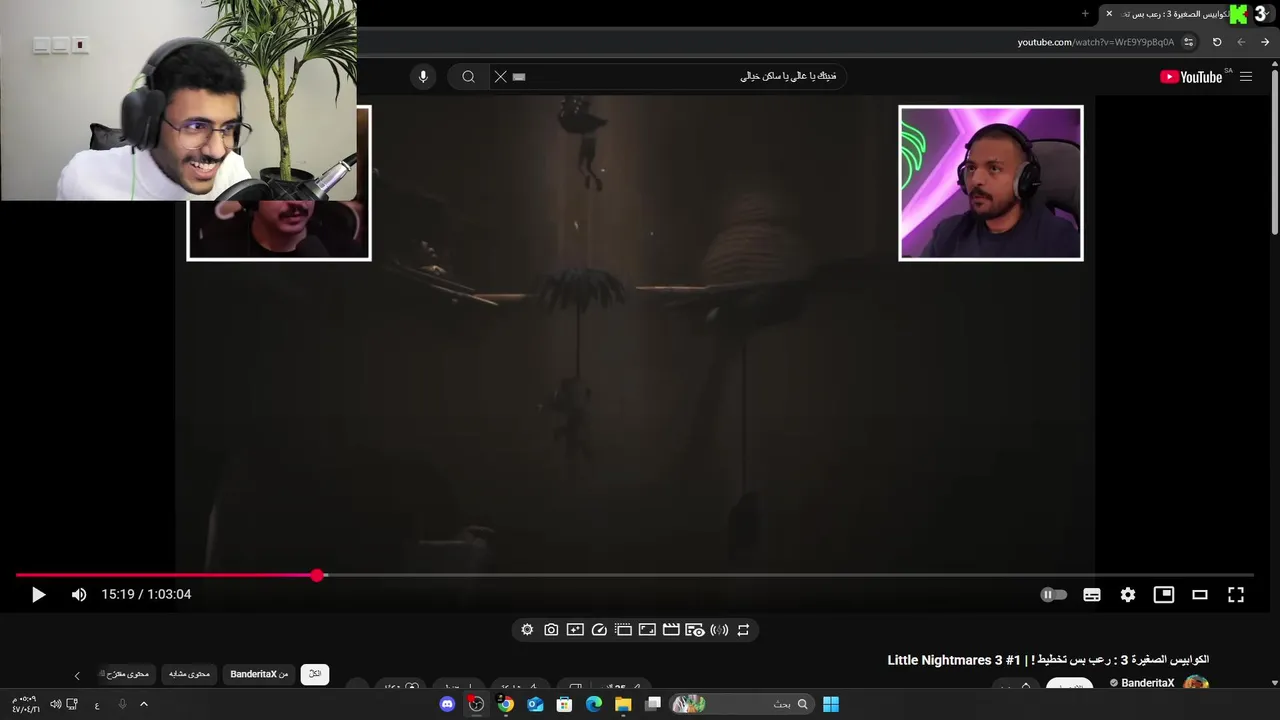
Task: Click the video time display 15:19 / 1:03:04
Action: coord(146,594)
